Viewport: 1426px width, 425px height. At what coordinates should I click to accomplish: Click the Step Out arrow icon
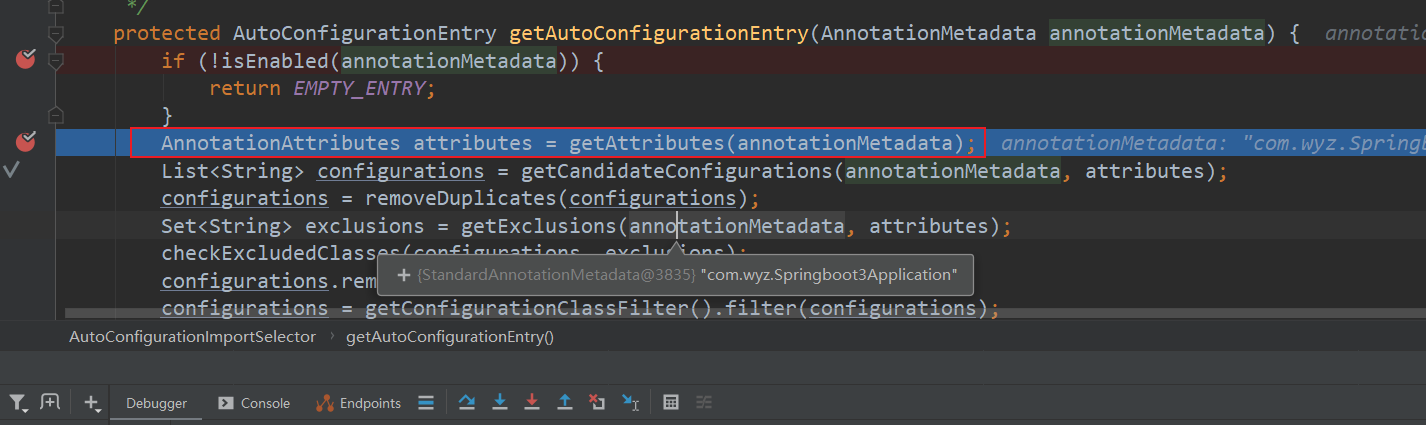point(565,403)
